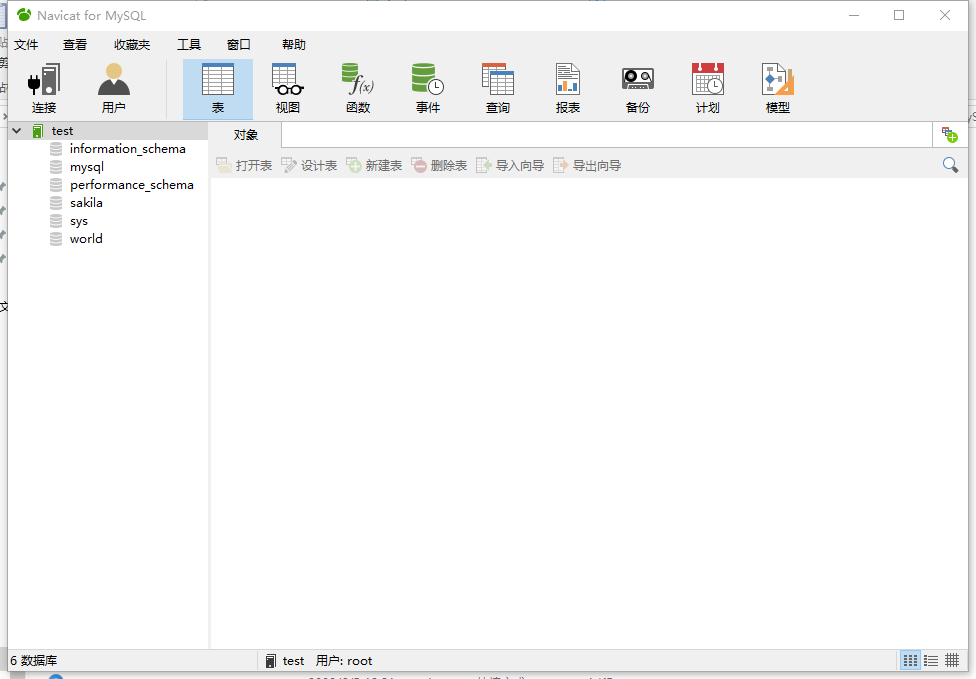The width and height of the screenshot is (976, 679).
Task: Click the sakila database icon
Action: 56,203
